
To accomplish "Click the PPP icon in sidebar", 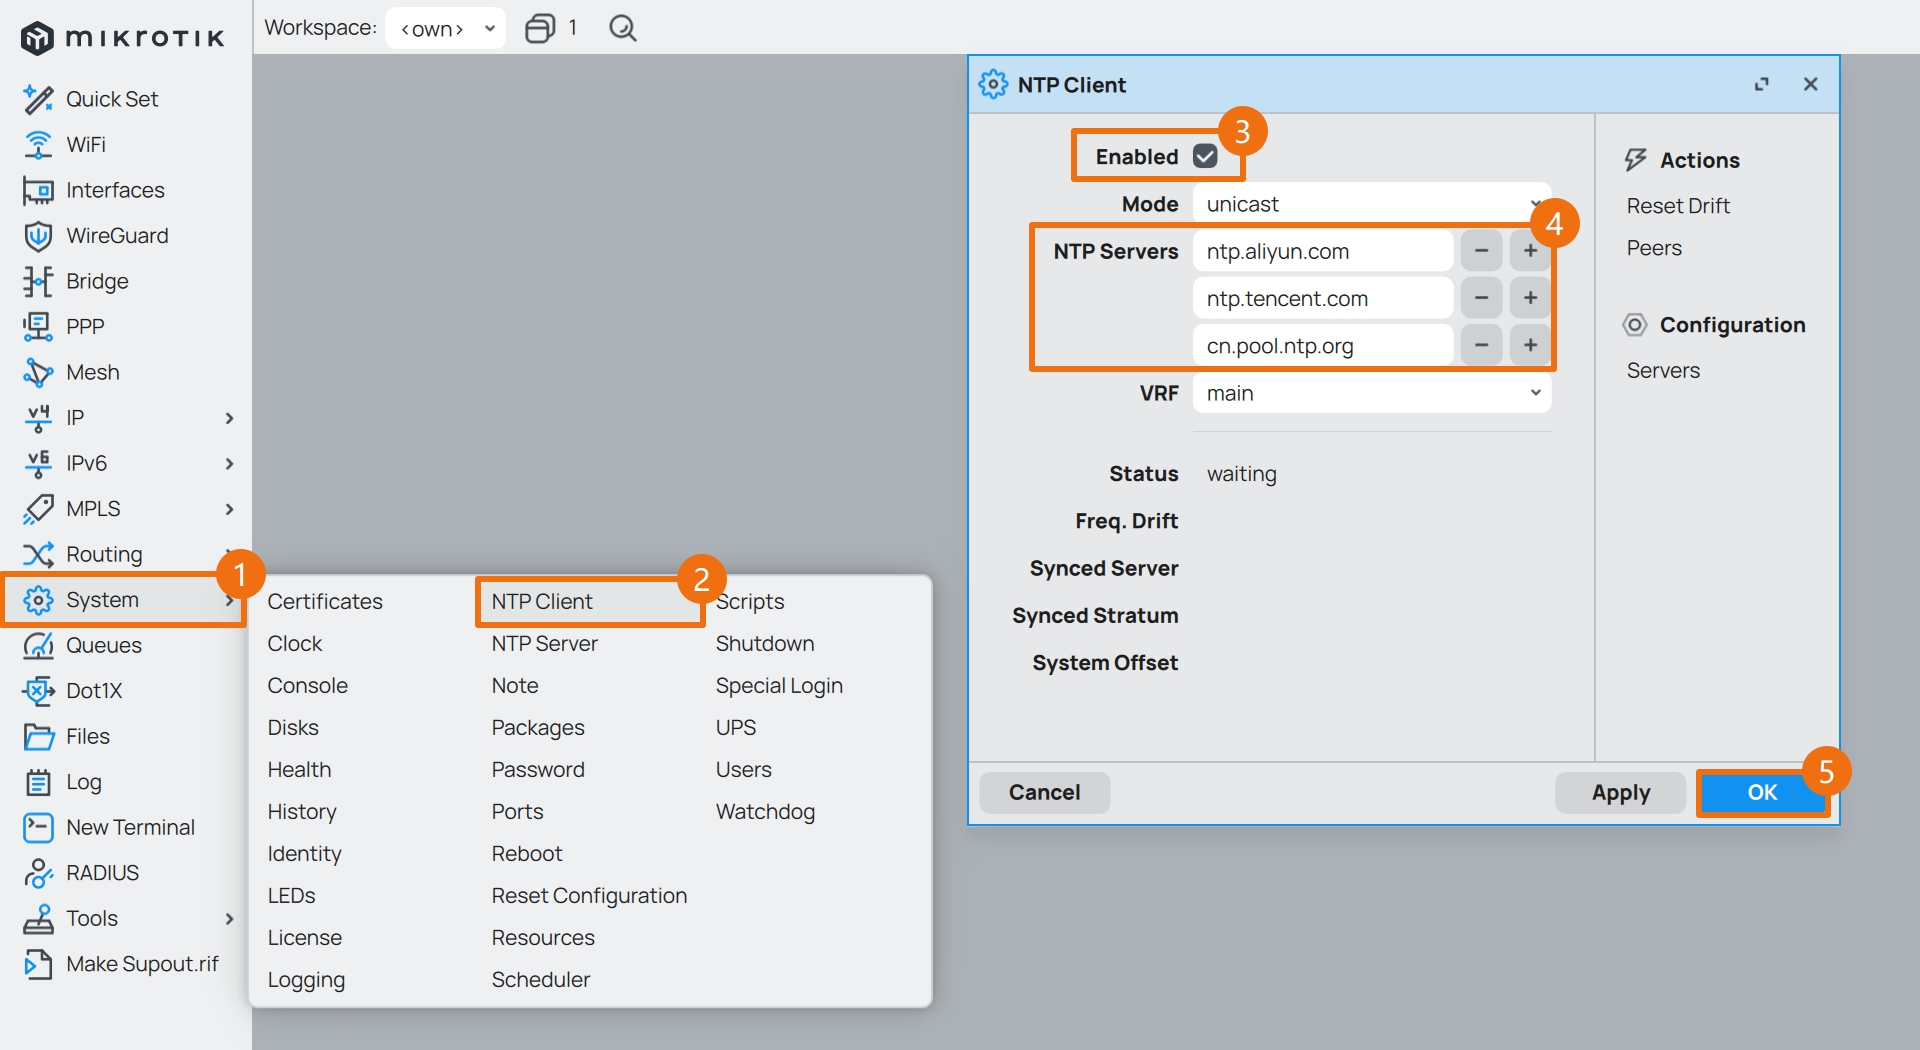I will click(x=38, y=327).
